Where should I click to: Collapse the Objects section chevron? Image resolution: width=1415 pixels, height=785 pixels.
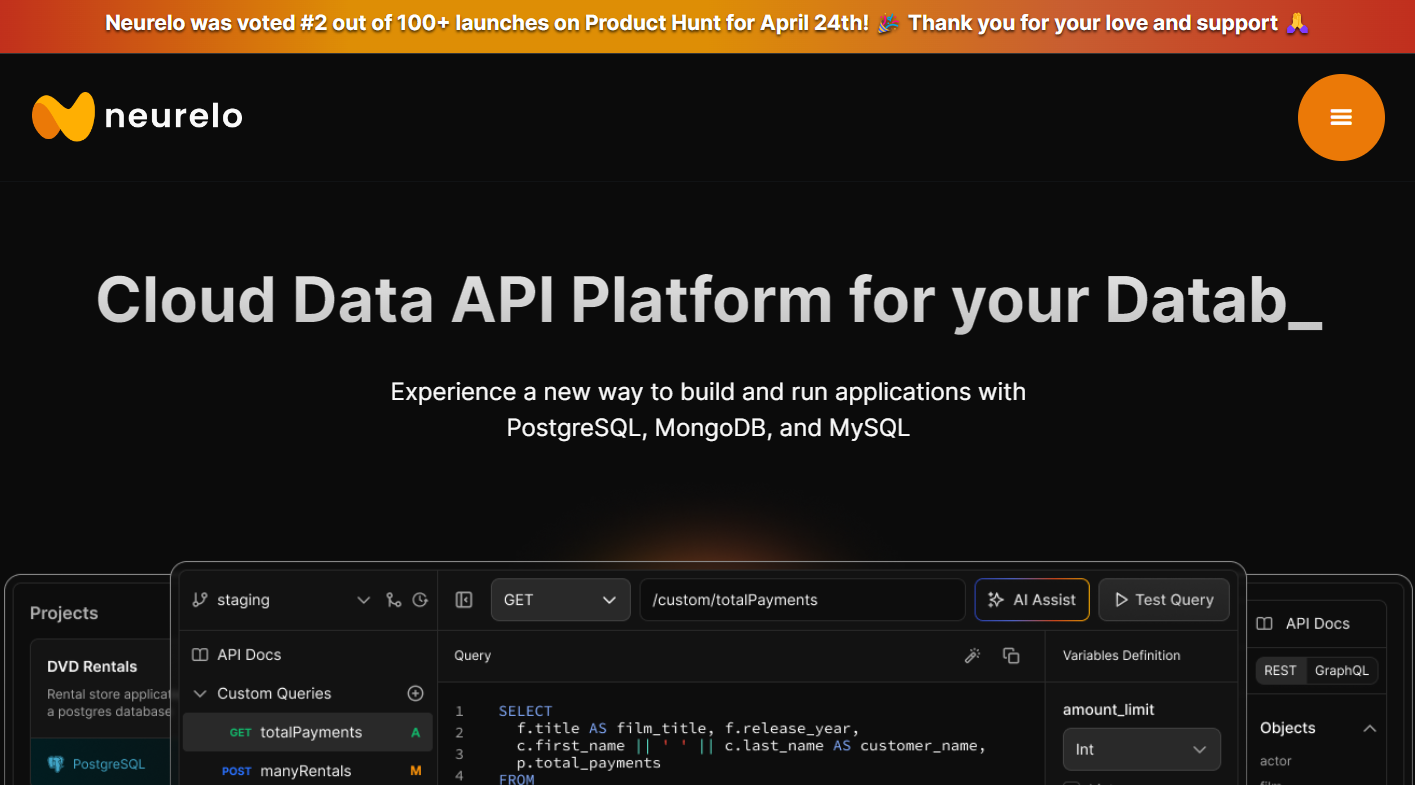[1370, 728]
